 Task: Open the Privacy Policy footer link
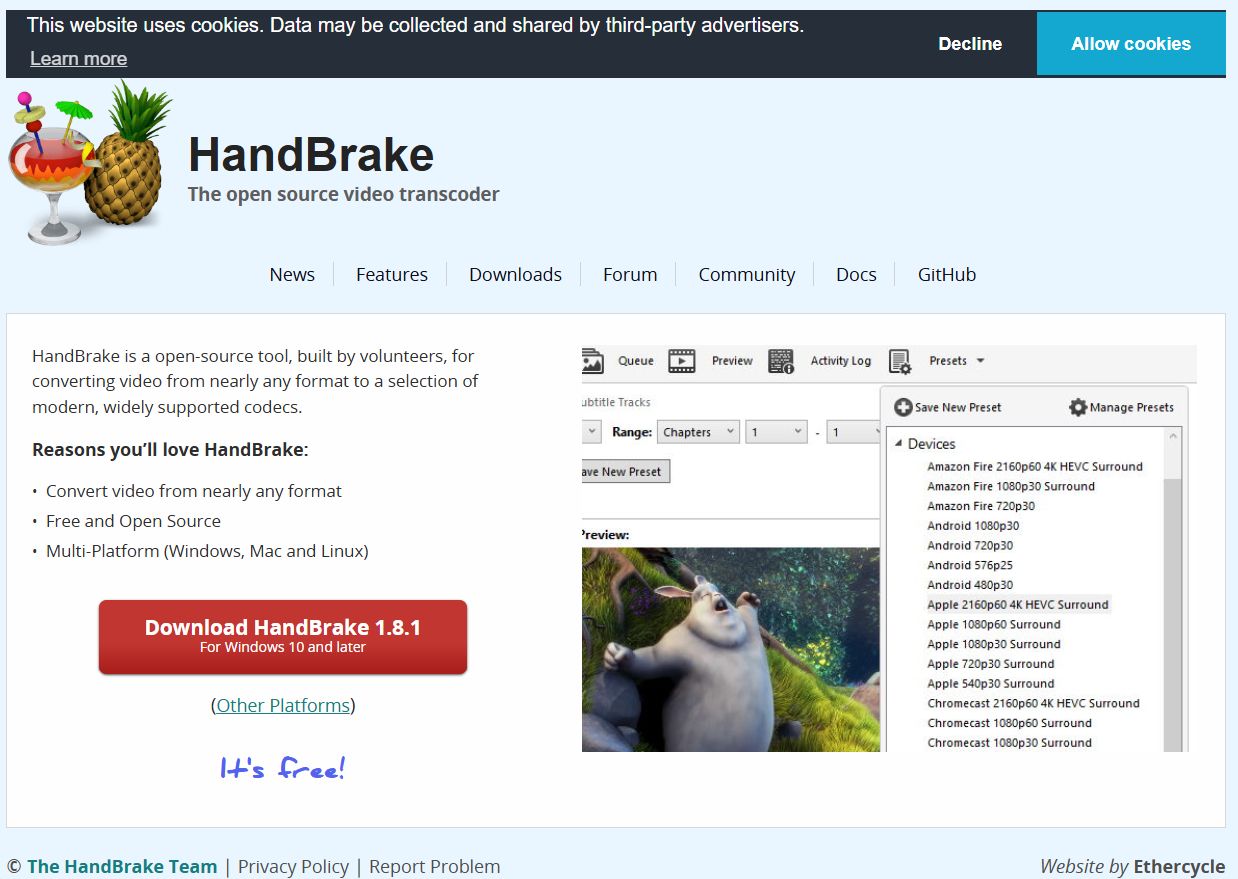click(x=294, y=867)
